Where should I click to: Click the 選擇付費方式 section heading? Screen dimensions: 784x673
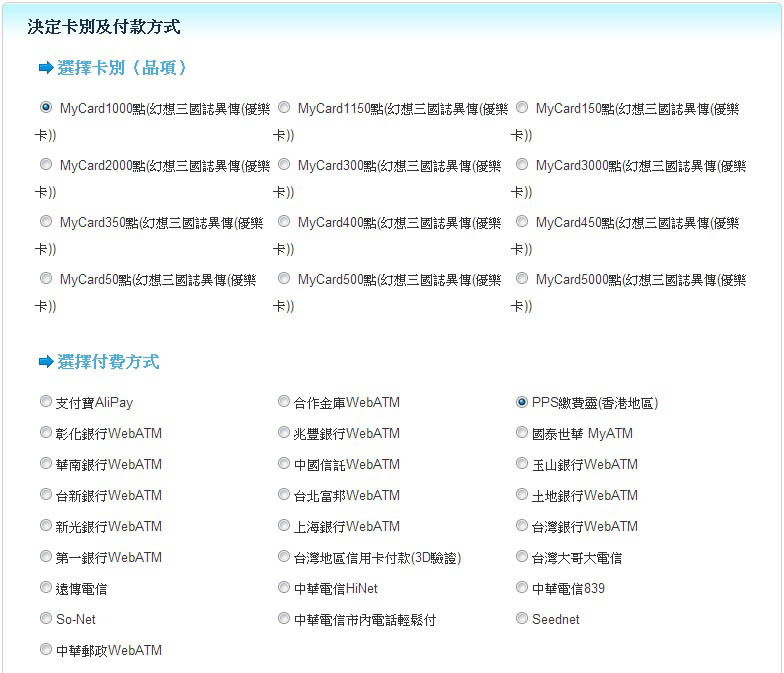tap(108, 362)
